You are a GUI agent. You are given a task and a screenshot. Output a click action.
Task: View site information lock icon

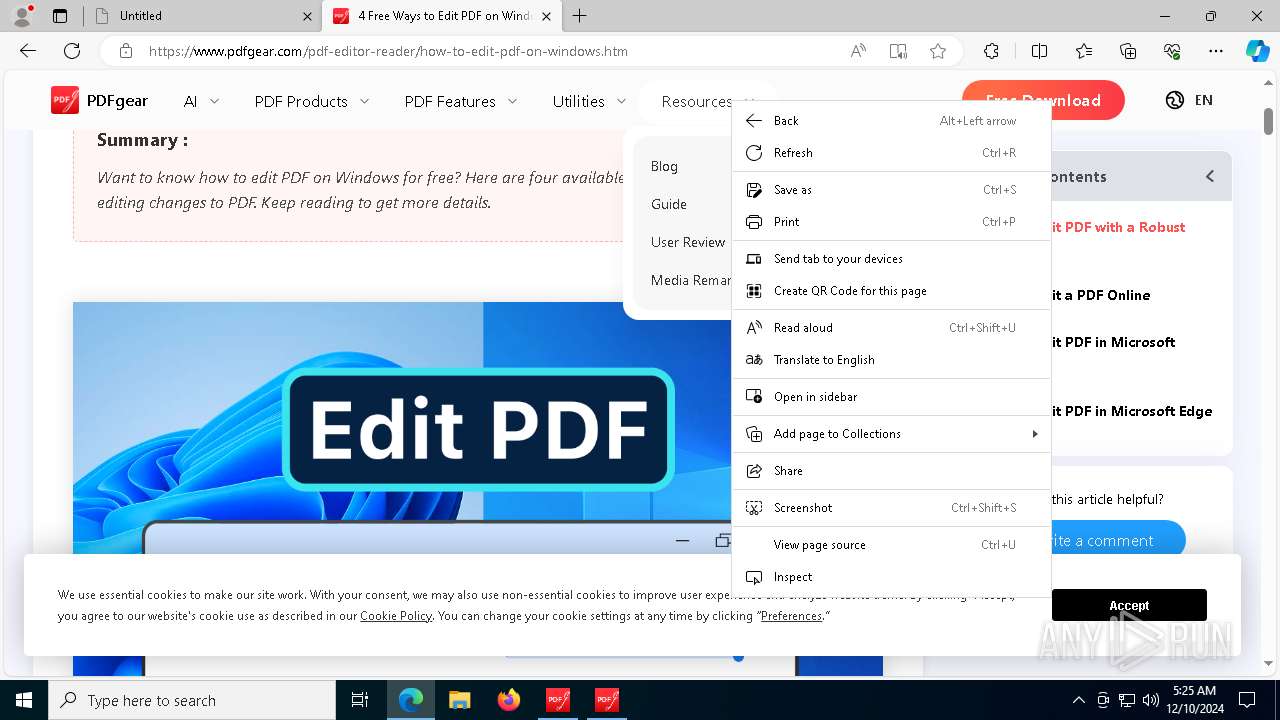[125, 51]
